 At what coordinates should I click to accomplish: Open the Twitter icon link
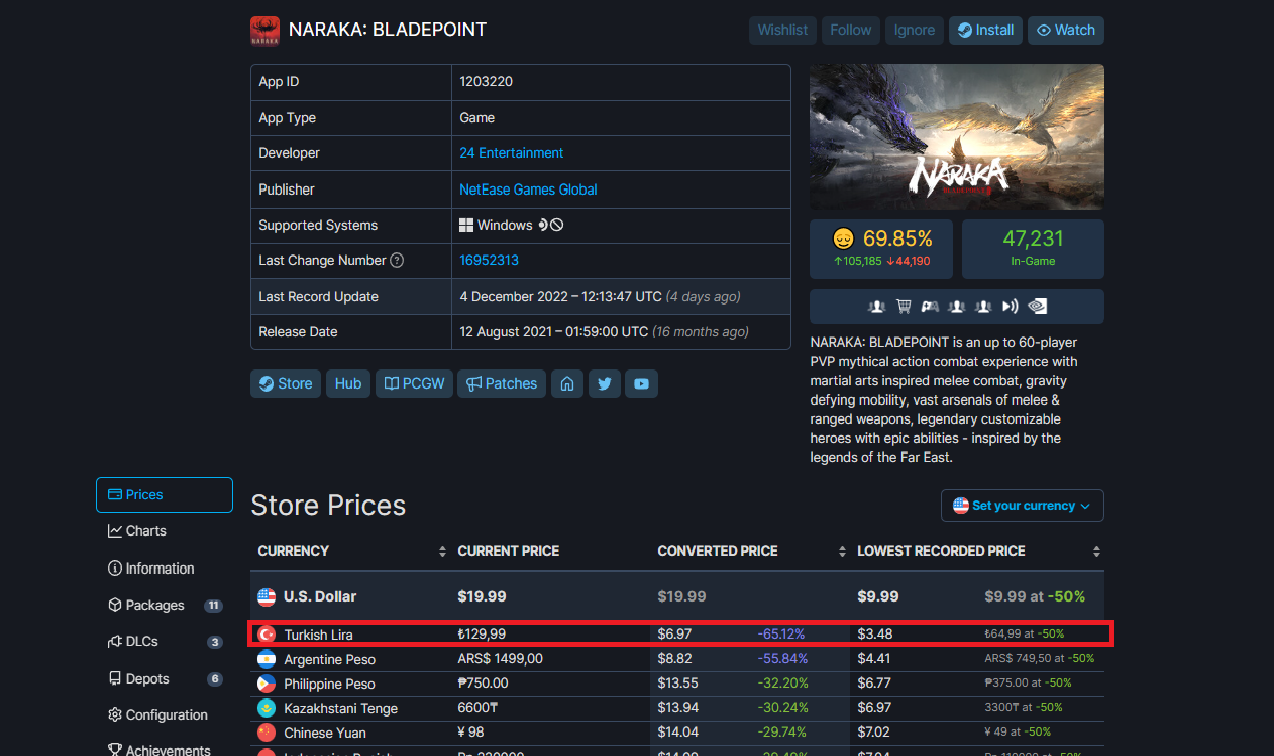pyautogui.click(x=604, y=384)
